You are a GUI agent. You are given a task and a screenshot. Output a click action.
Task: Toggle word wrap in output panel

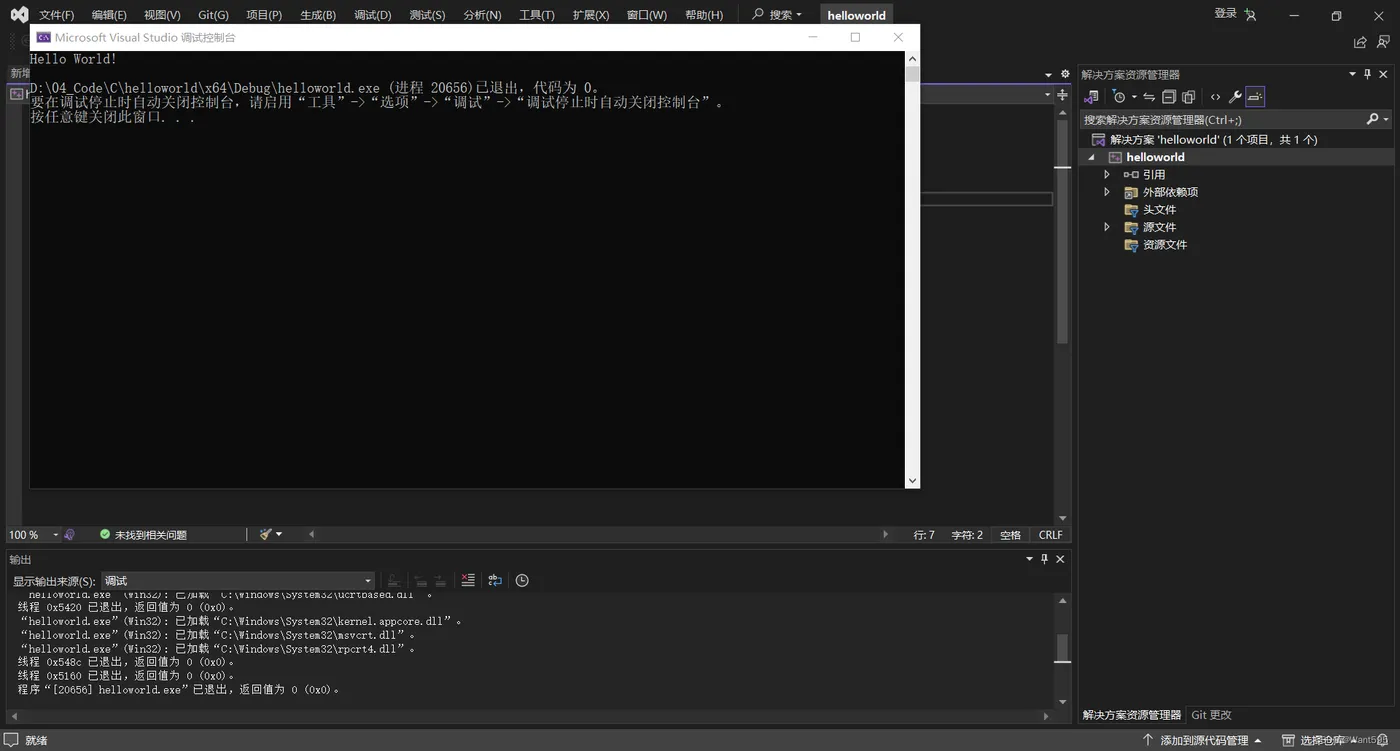click(495, 581)
